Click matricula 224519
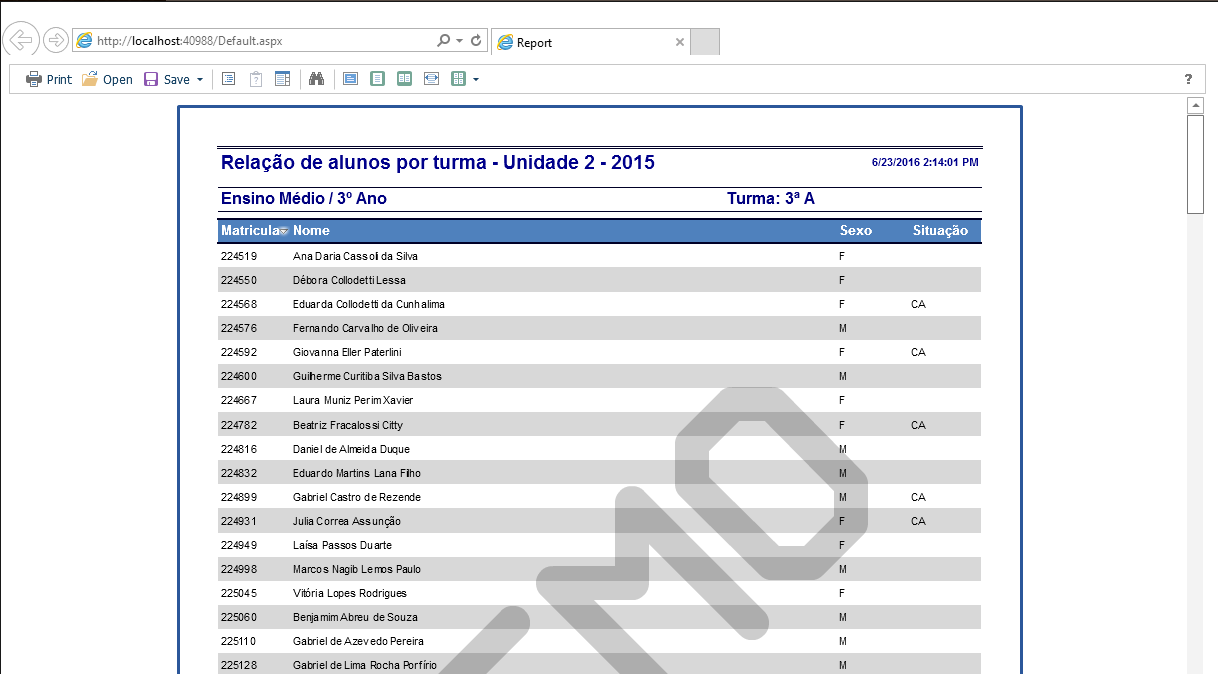 (238, 256)
